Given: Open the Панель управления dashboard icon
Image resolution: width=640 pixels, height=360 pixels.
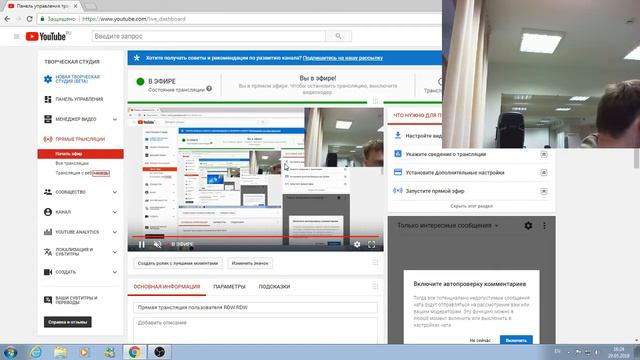Looking at the screenshot, I should pyautogui.click(x=48, y=99).
